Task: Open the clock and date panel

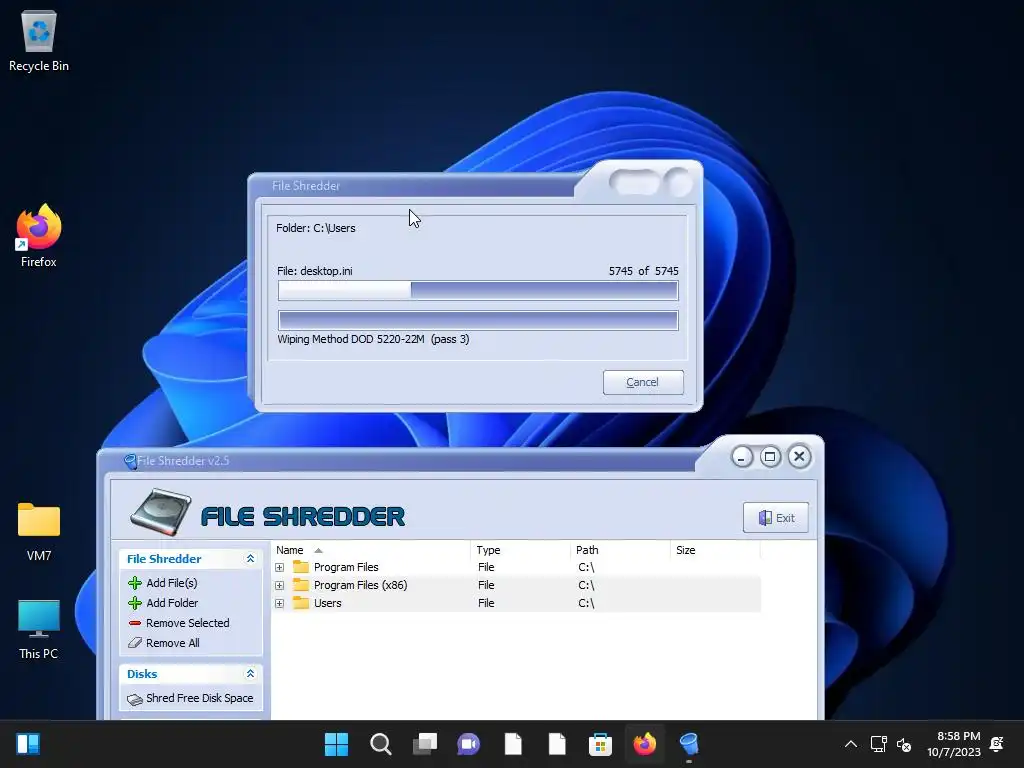Action: point(953,744)
